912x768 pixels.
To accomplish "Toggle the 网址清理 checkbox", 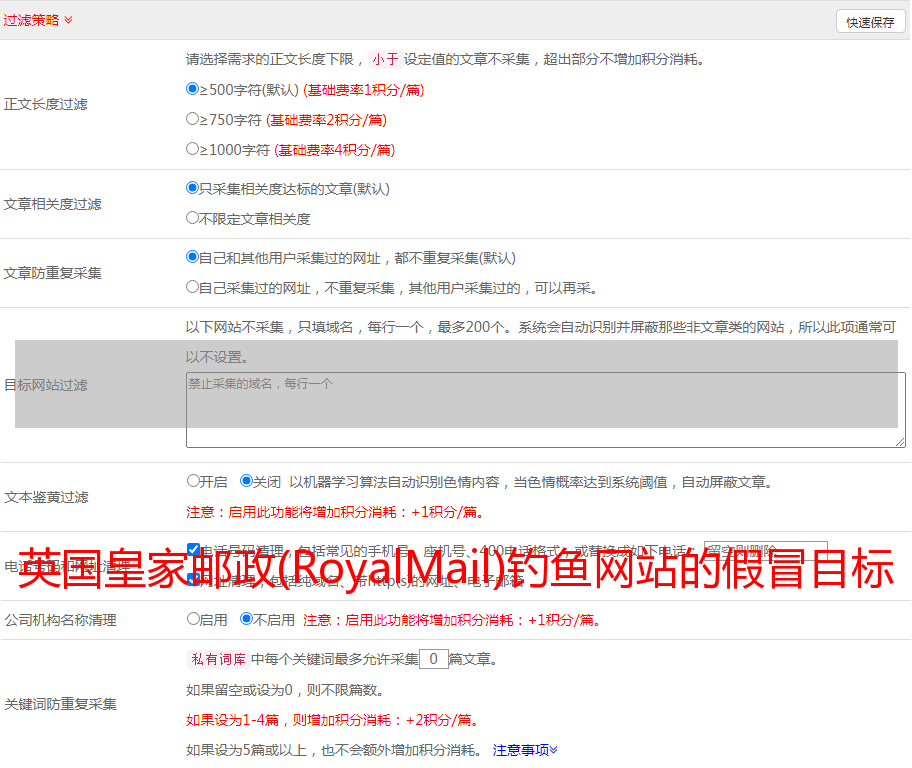I will (194, 579).
